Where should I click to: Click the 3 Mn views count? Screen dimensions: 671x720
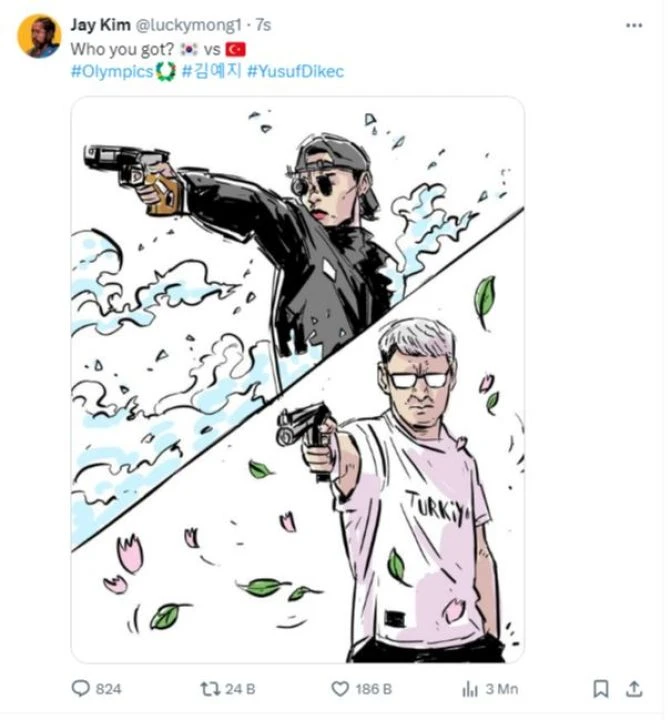coord(500,688)
